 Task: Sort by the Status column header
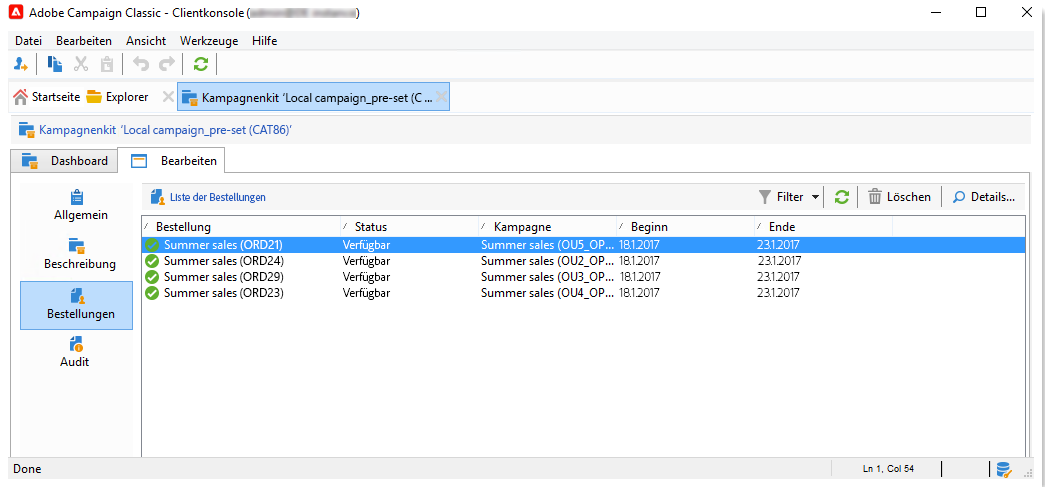click(409, 227)
